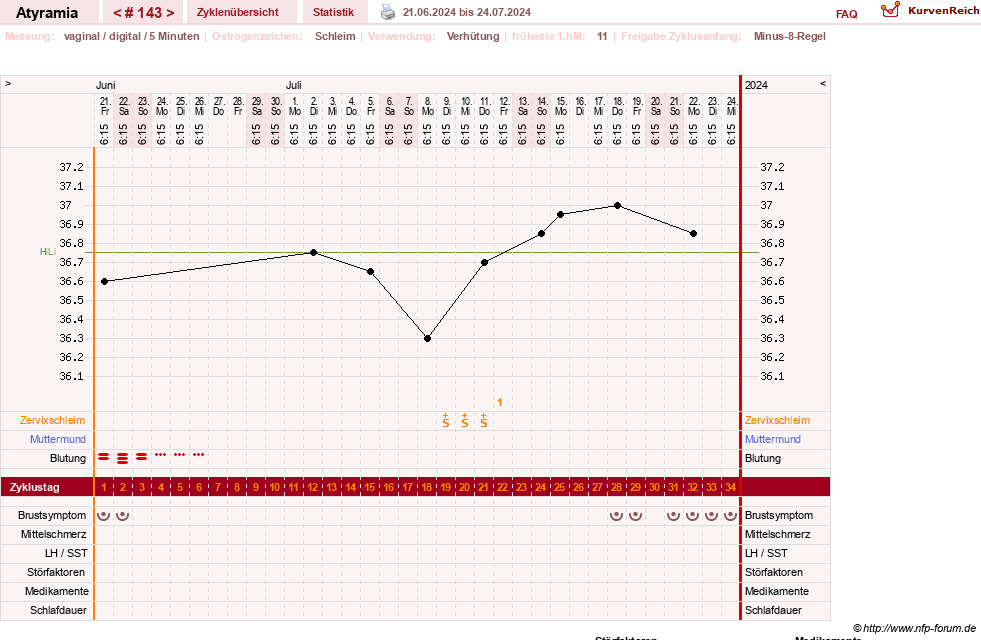The image size is (981, 640).
Task: Click the left Schlafdauer row label
Action: (58, 610)
